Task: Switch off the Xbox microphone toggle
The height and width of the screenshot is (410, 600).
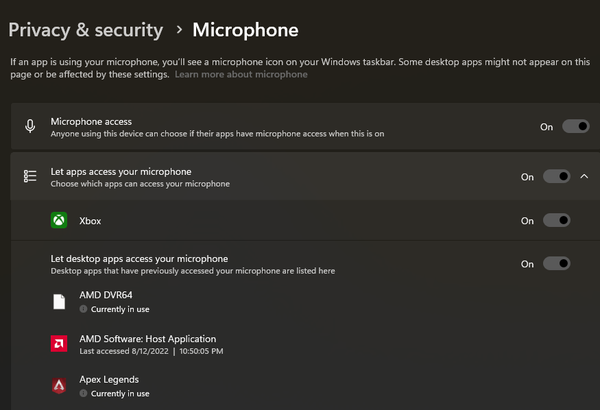Action: point(556,220)
